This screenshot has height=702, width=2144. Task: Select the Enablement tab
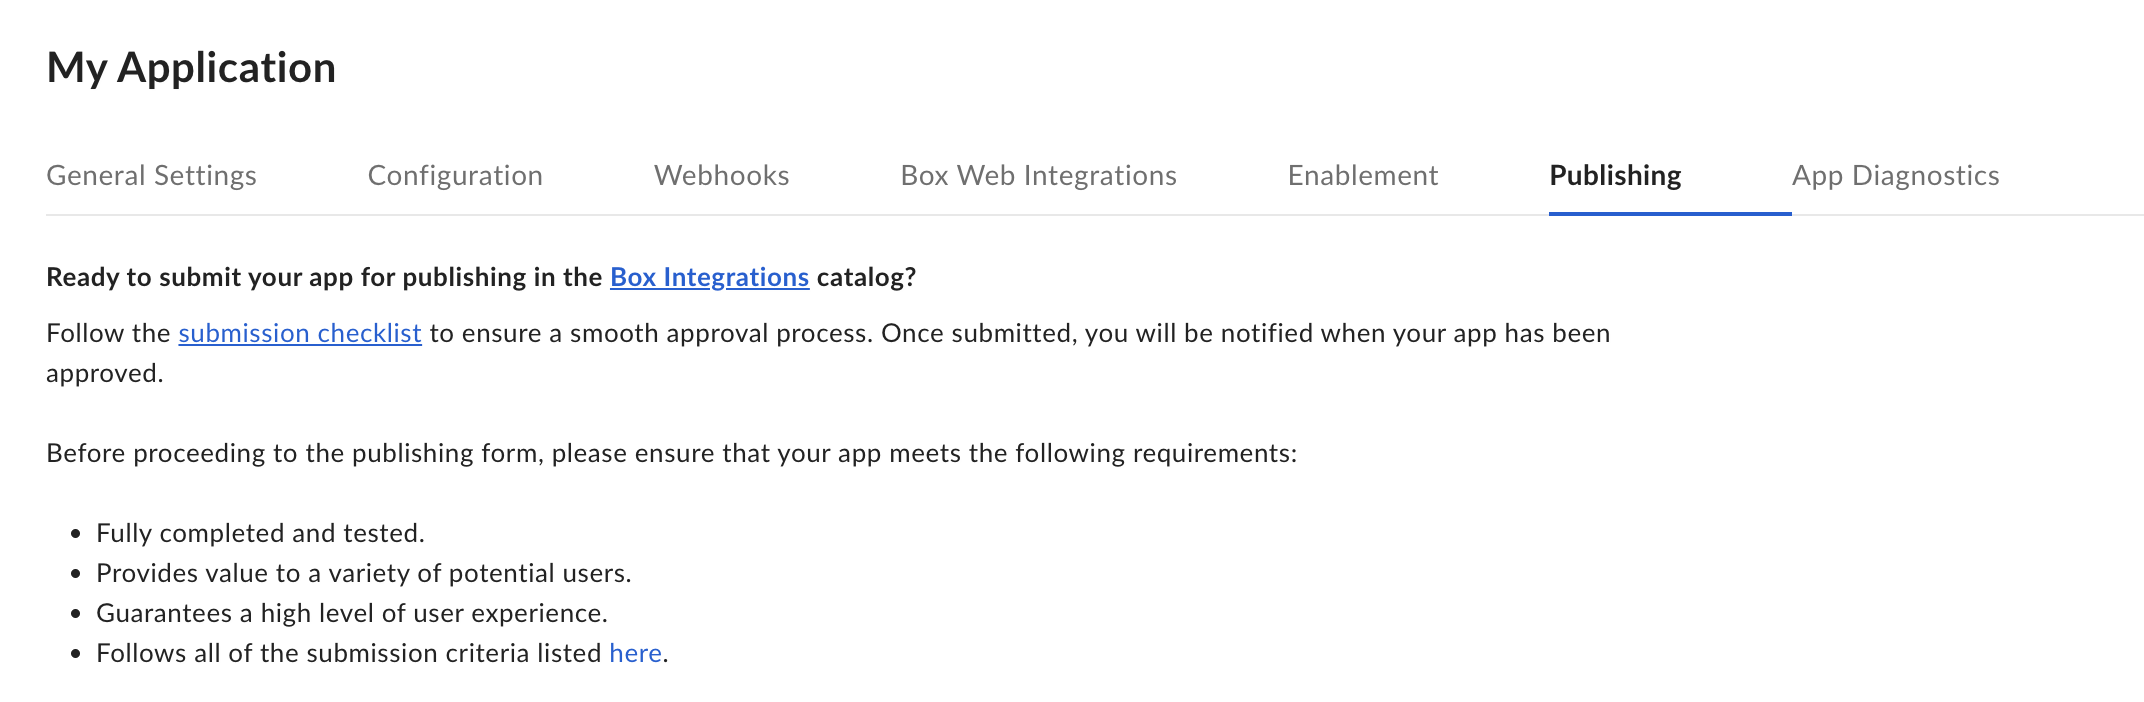[1363, 176]
